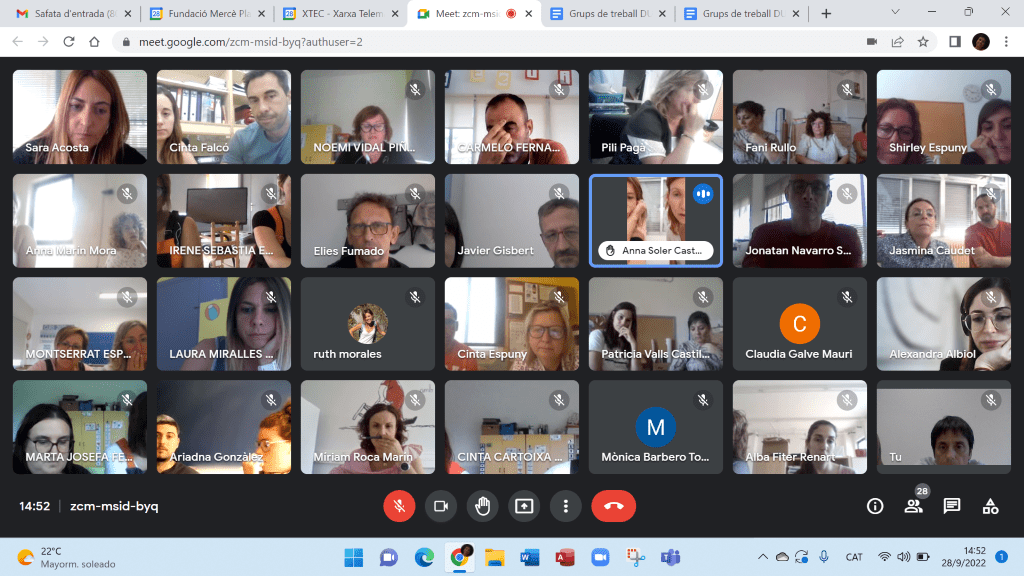Switch to the XTEC Xarxa Telemàtica tab

pyautogui.click(x=335, y=14)
